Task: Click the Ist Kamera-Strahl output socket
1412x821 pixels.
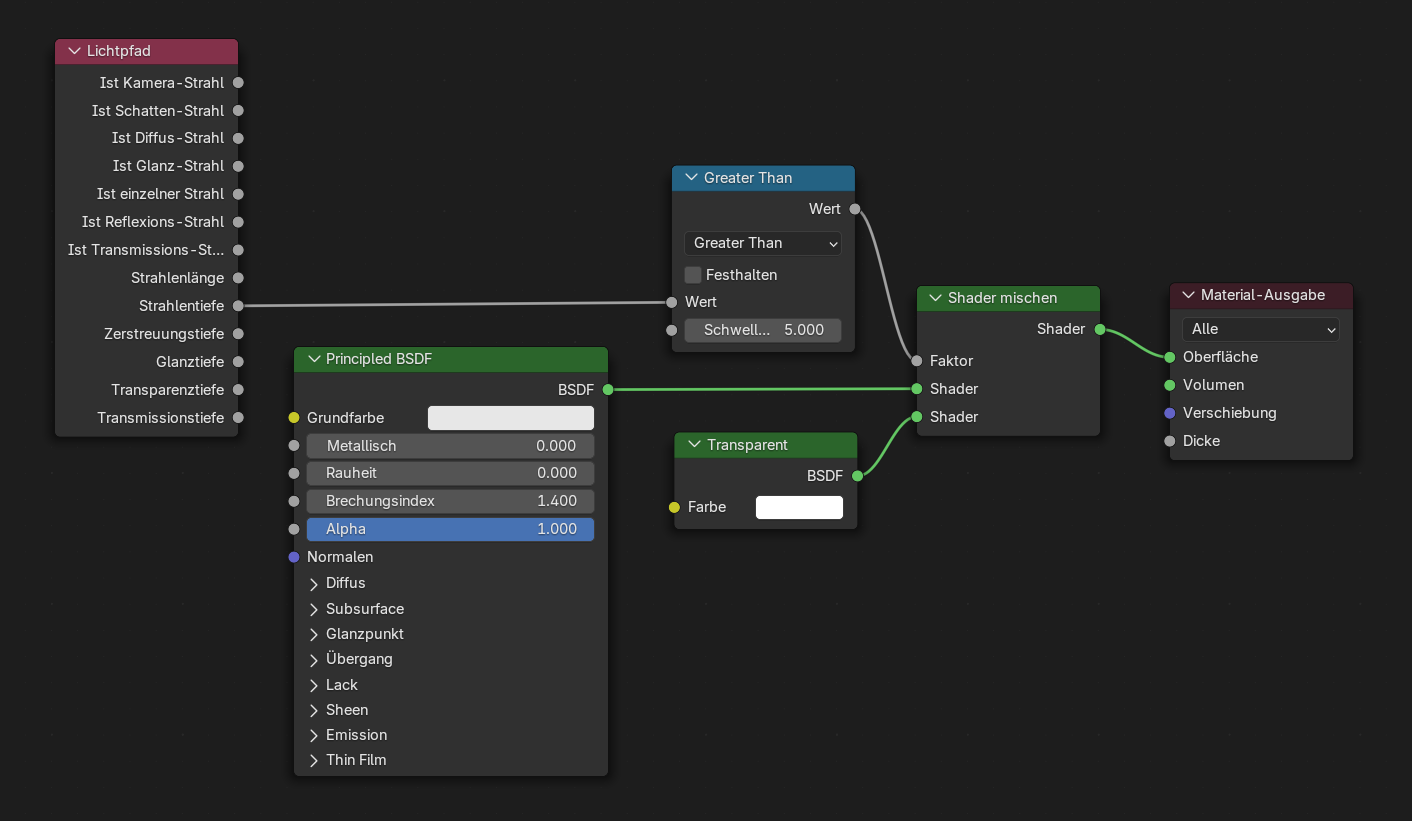Action: tap(238, 83)
